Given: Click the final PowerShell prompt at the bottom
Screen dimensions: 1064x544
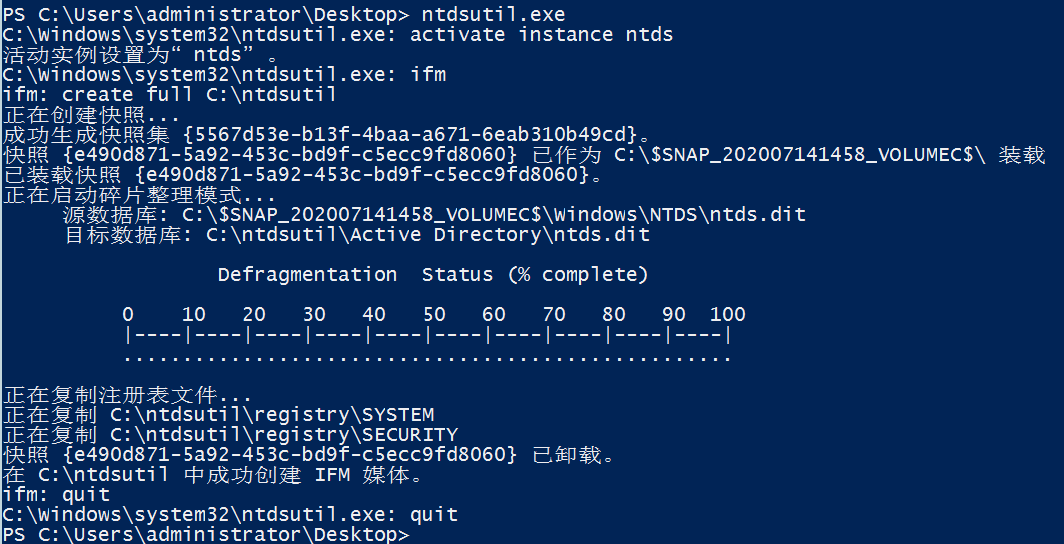Looking at the screenshot, I should [206, 535].
